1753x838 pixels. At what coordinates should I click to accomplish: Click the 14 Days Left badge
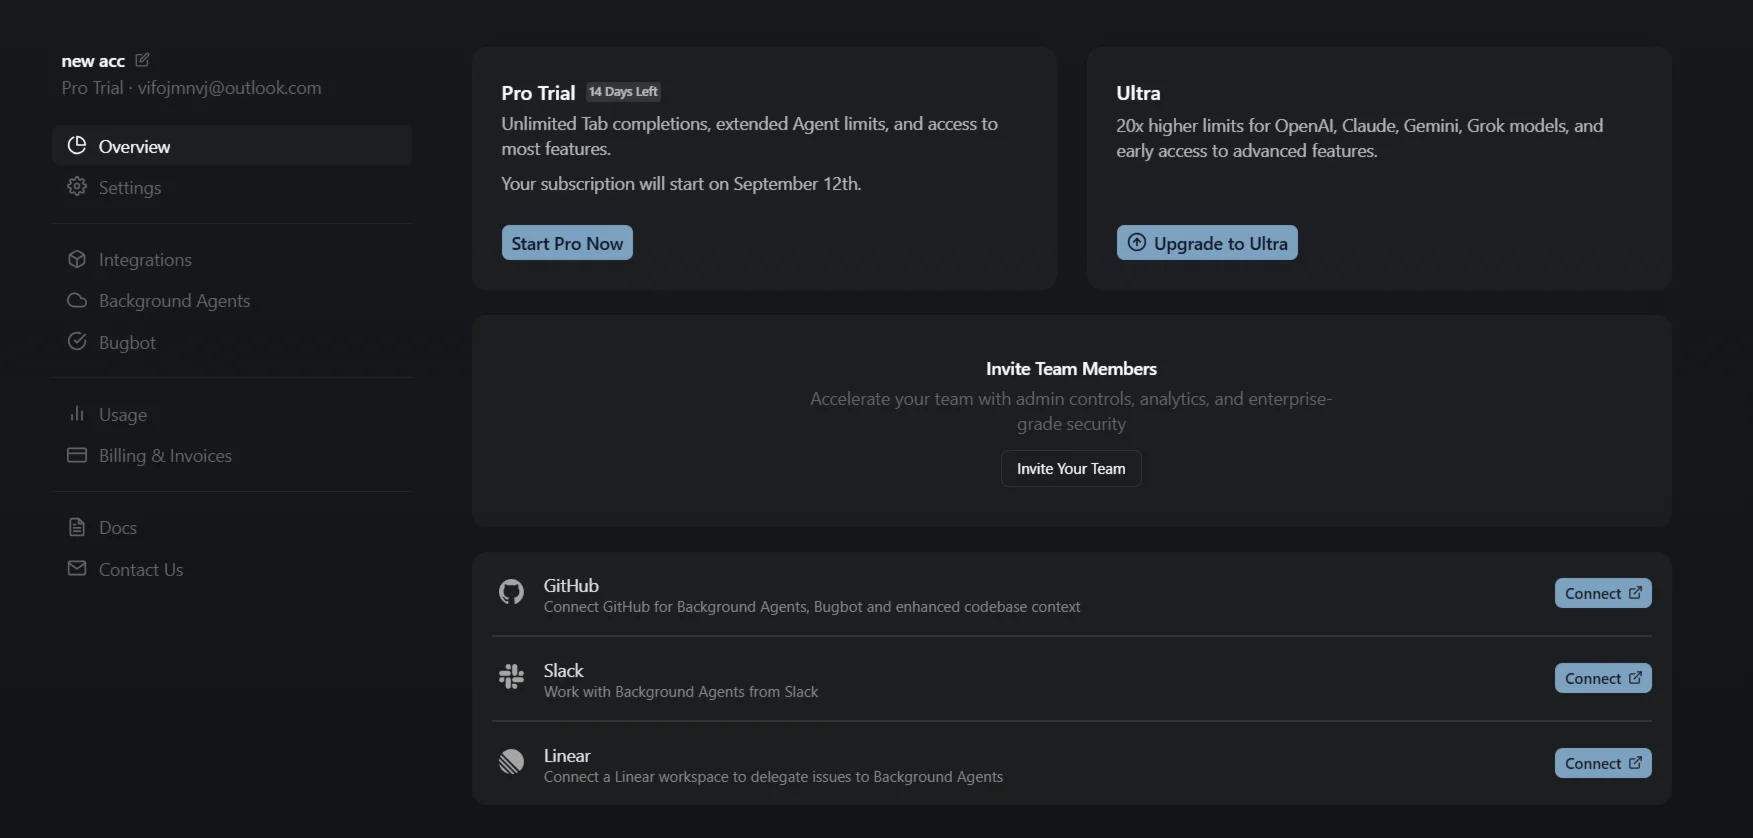click(623, 92)
